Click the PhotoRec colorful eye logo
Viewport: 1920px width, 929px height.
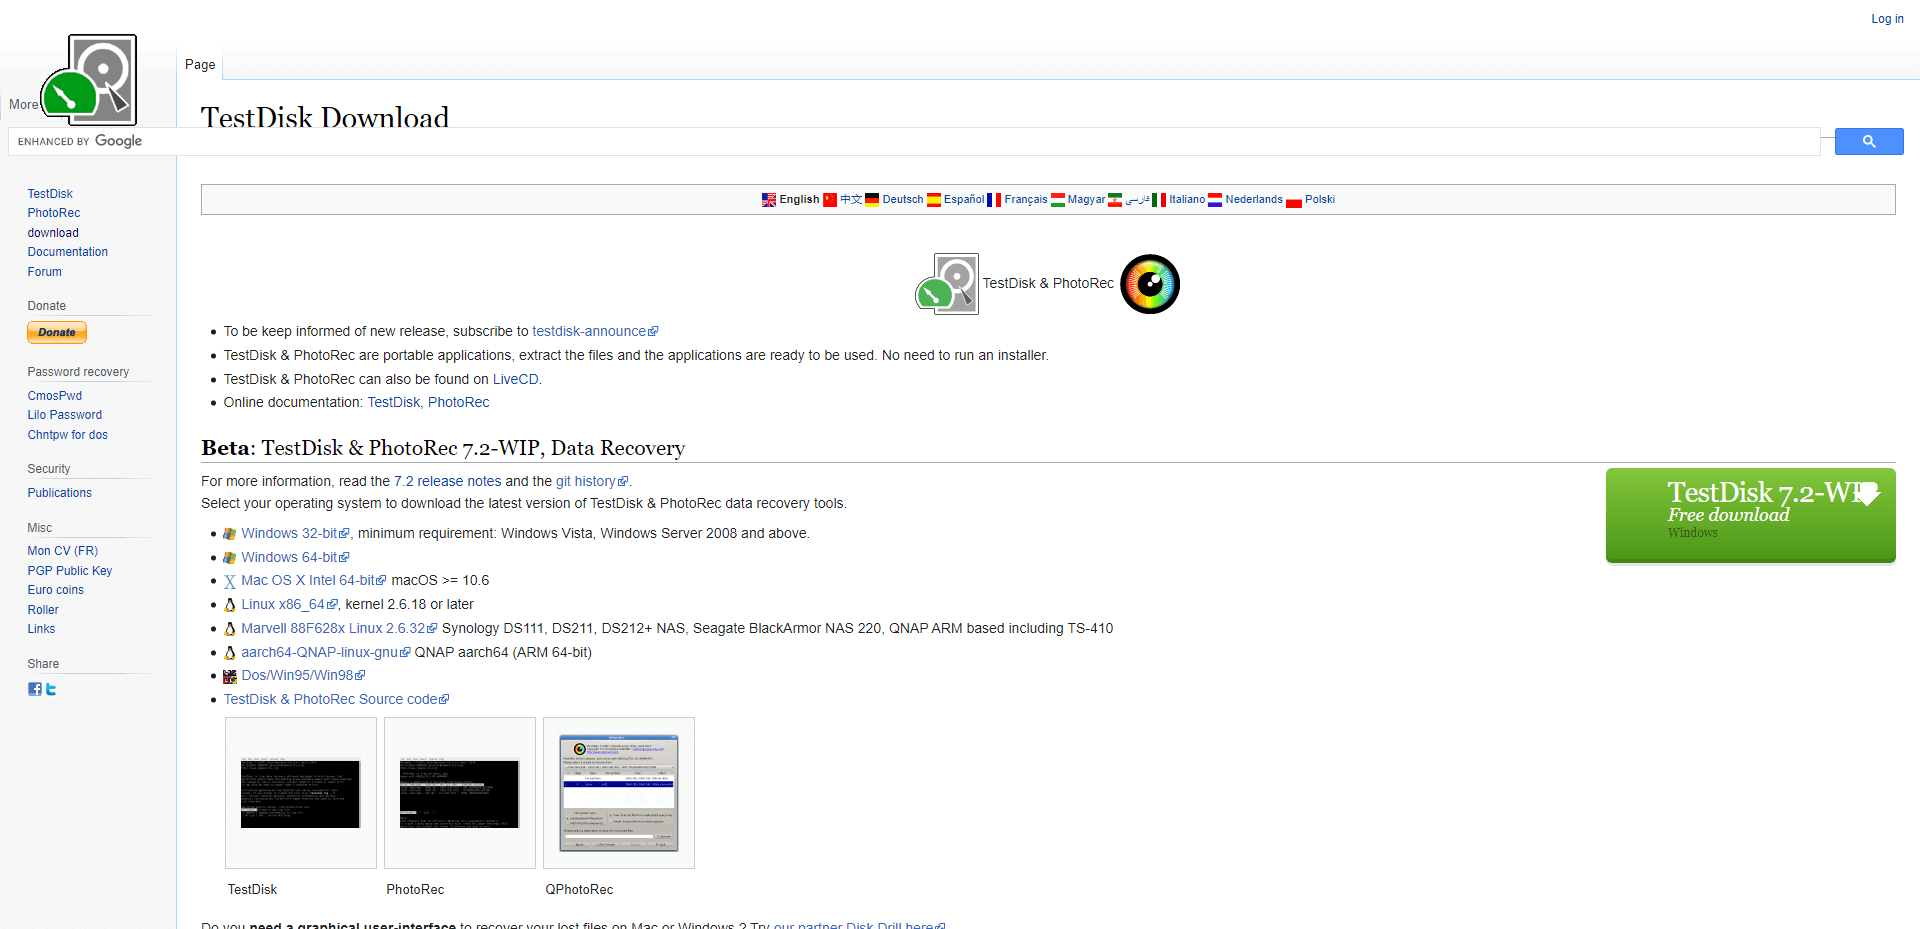tap(1150, 283)
